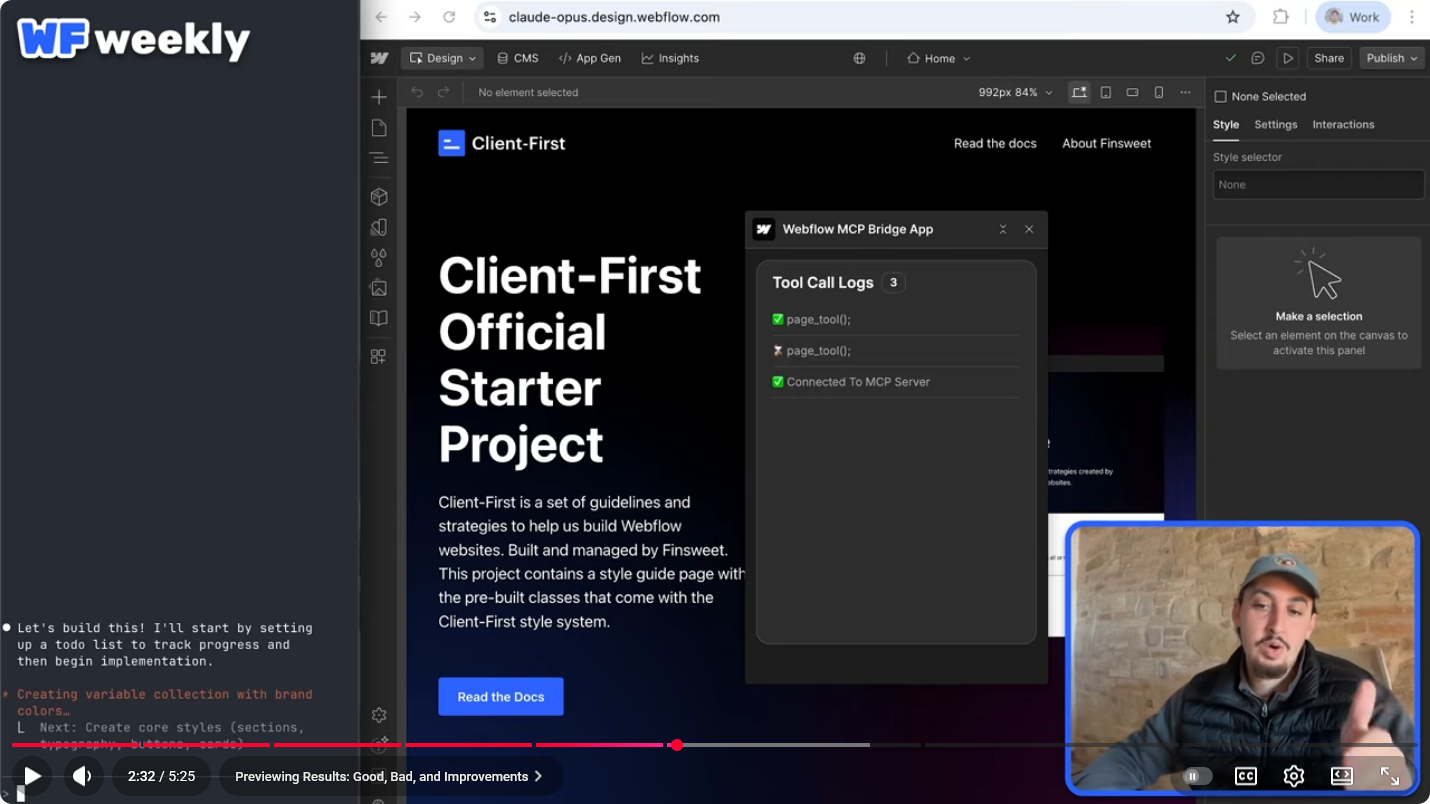Open video settings gear

click(x=1294, y=776)
